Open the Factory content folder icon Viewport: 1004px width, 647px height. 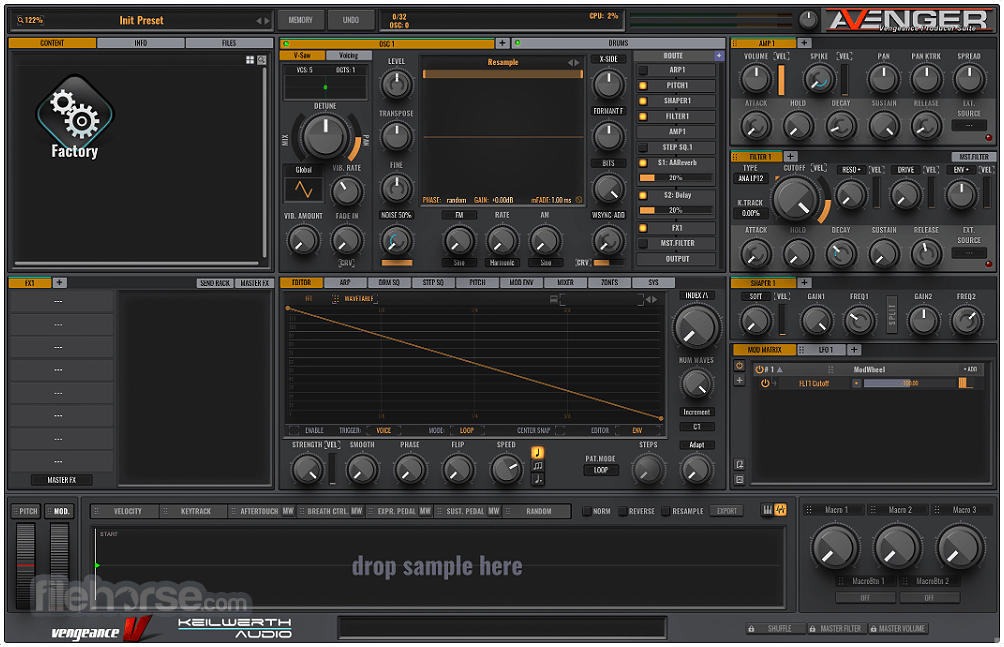(x=74, y=117)
